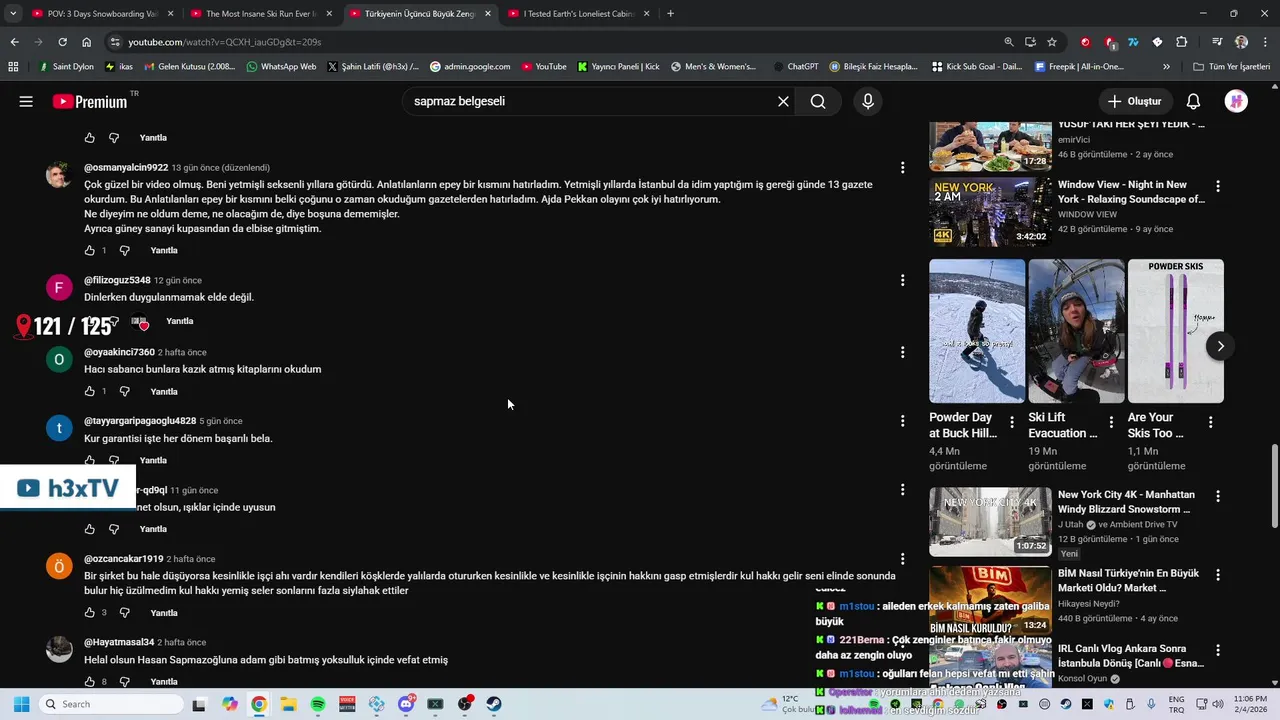Like the comment by @oyaakinci7360

point(90,391)
